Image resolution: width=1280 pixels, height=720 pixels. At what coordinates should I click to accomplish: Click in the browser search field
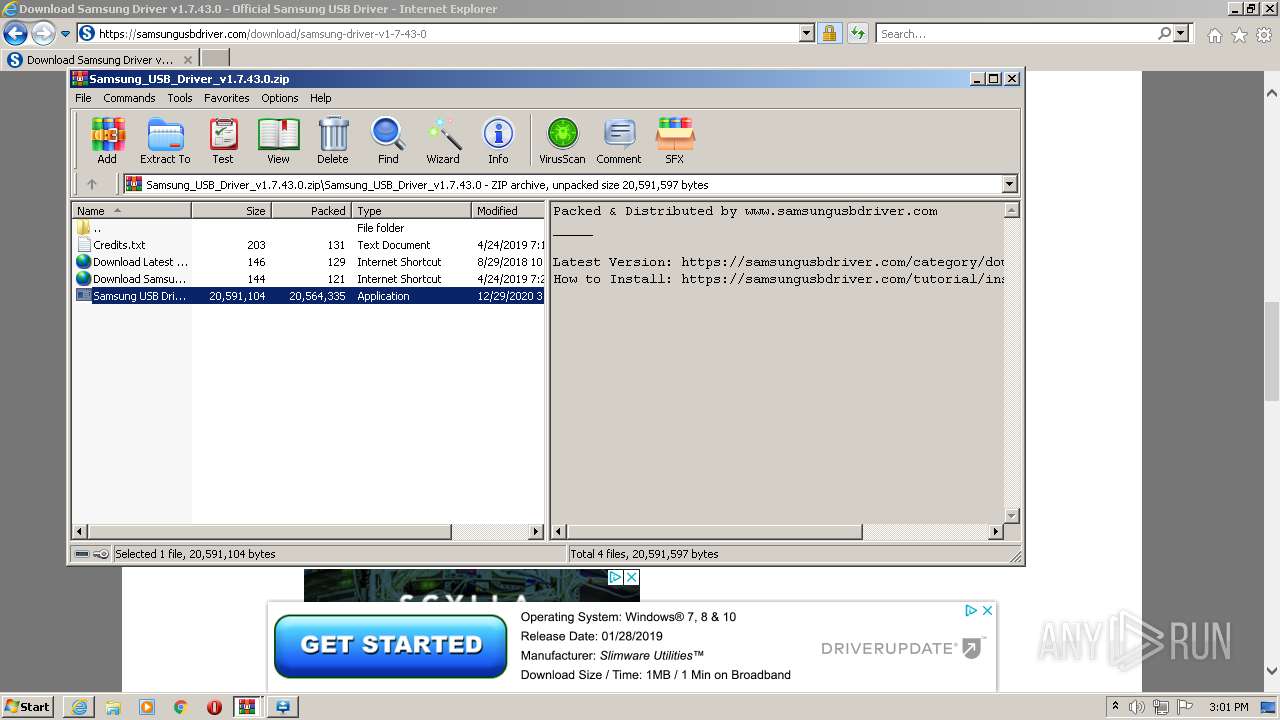tap(1015, 34)
